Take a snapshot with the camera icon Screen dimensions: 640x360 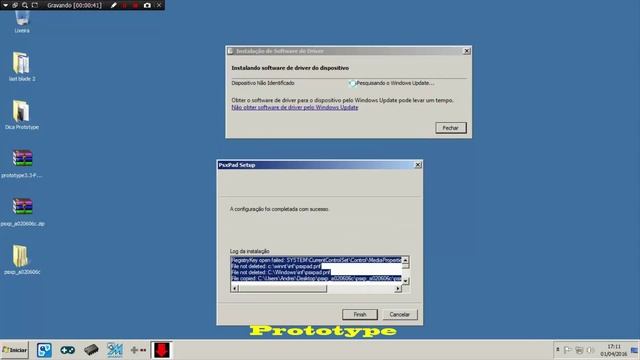click(147, 5)
